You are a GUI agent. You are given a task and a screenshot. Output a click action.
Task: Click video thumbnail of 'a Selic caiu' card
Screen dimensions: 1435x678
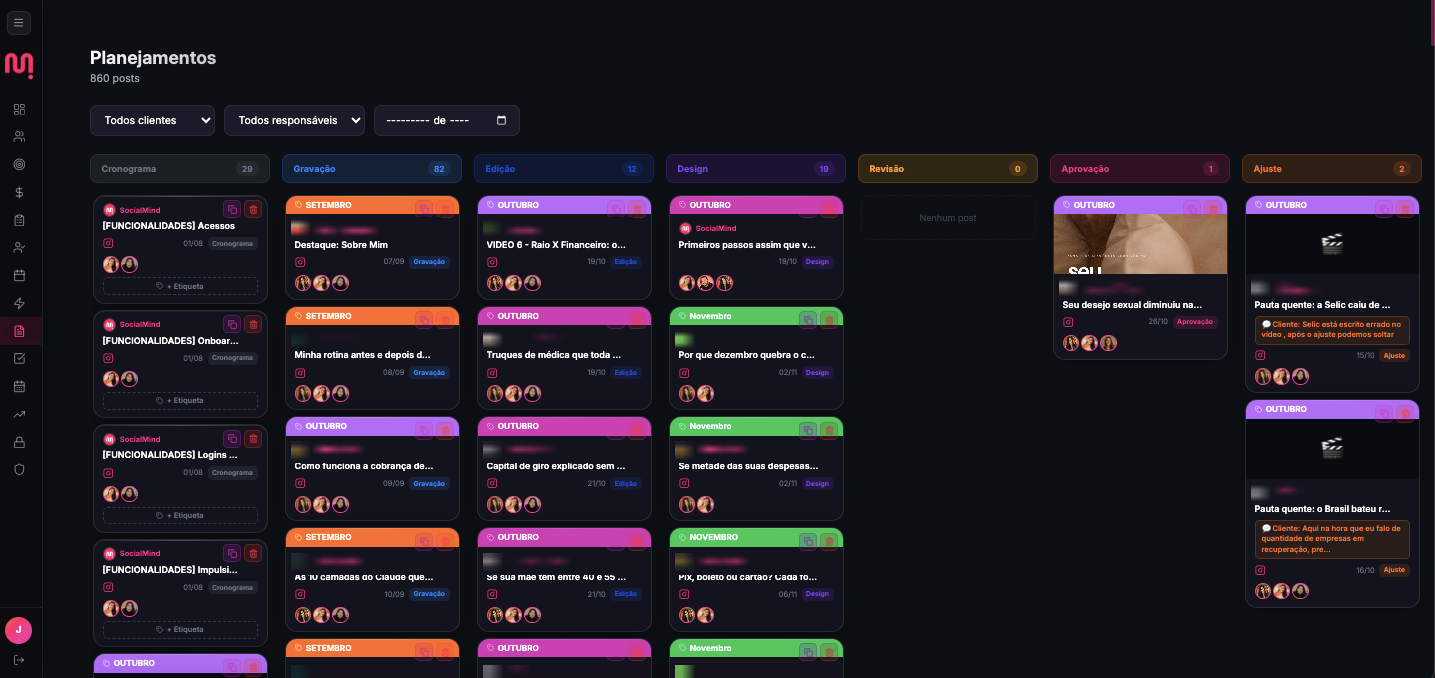(1332, 244)
